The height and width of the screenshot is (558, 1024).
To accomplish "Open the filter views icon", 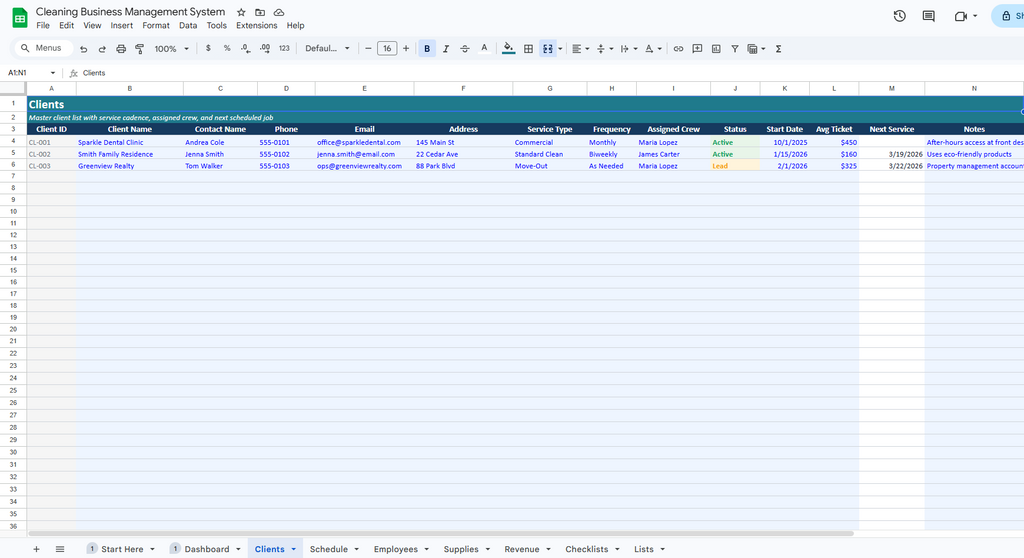I will (756, 48).
